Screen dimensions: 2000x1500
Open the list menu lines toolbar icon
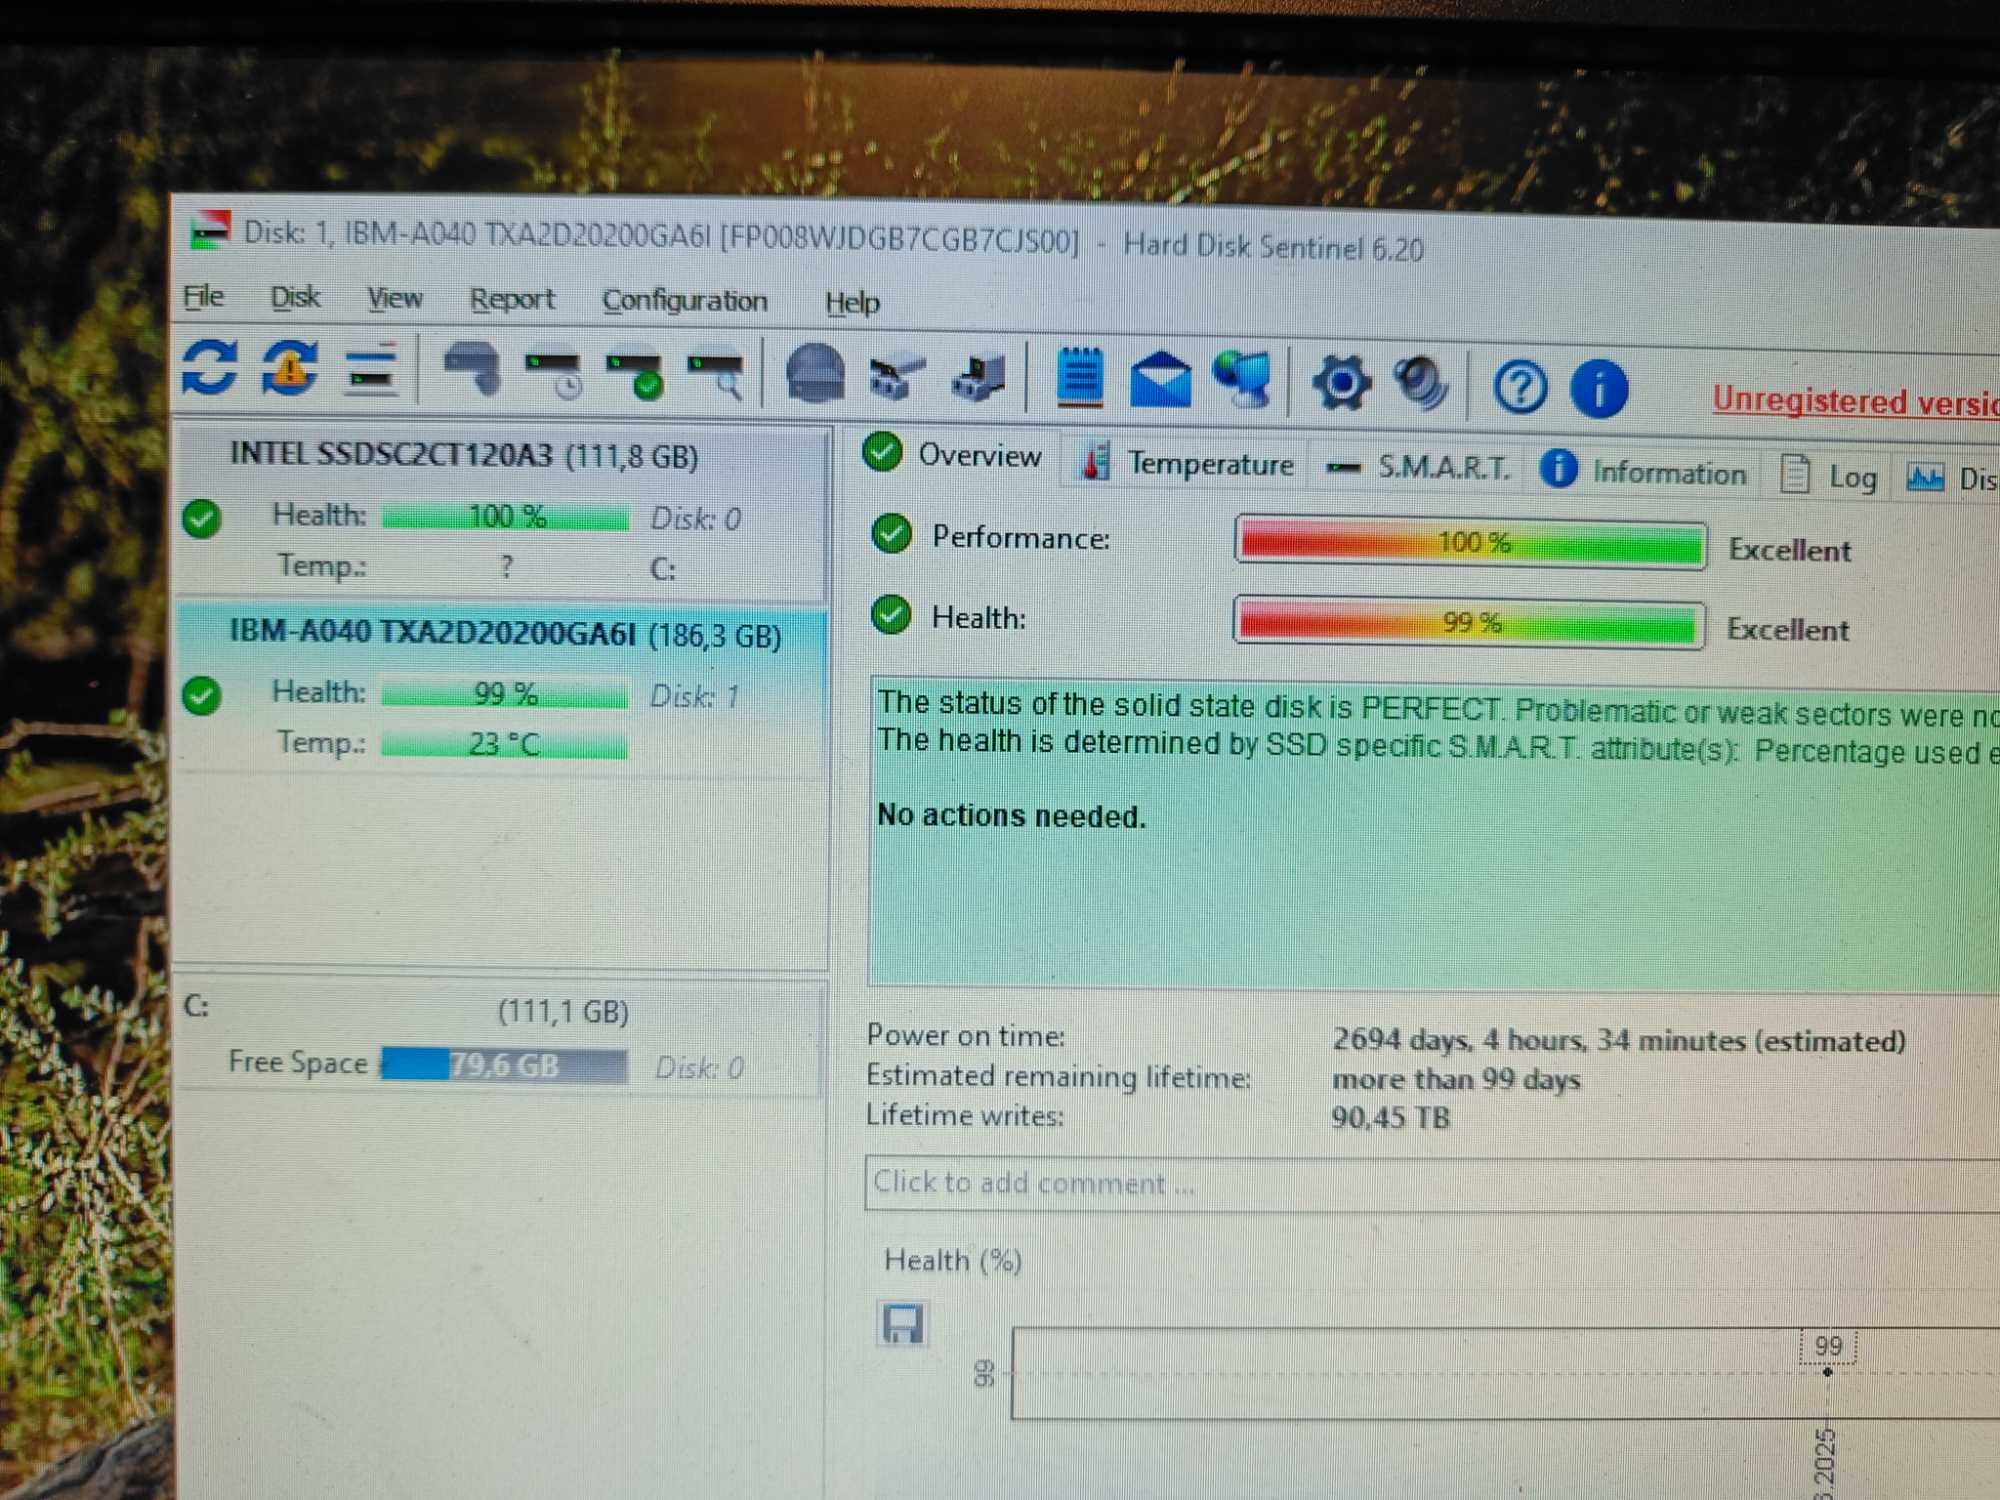(x=371, y=371)
